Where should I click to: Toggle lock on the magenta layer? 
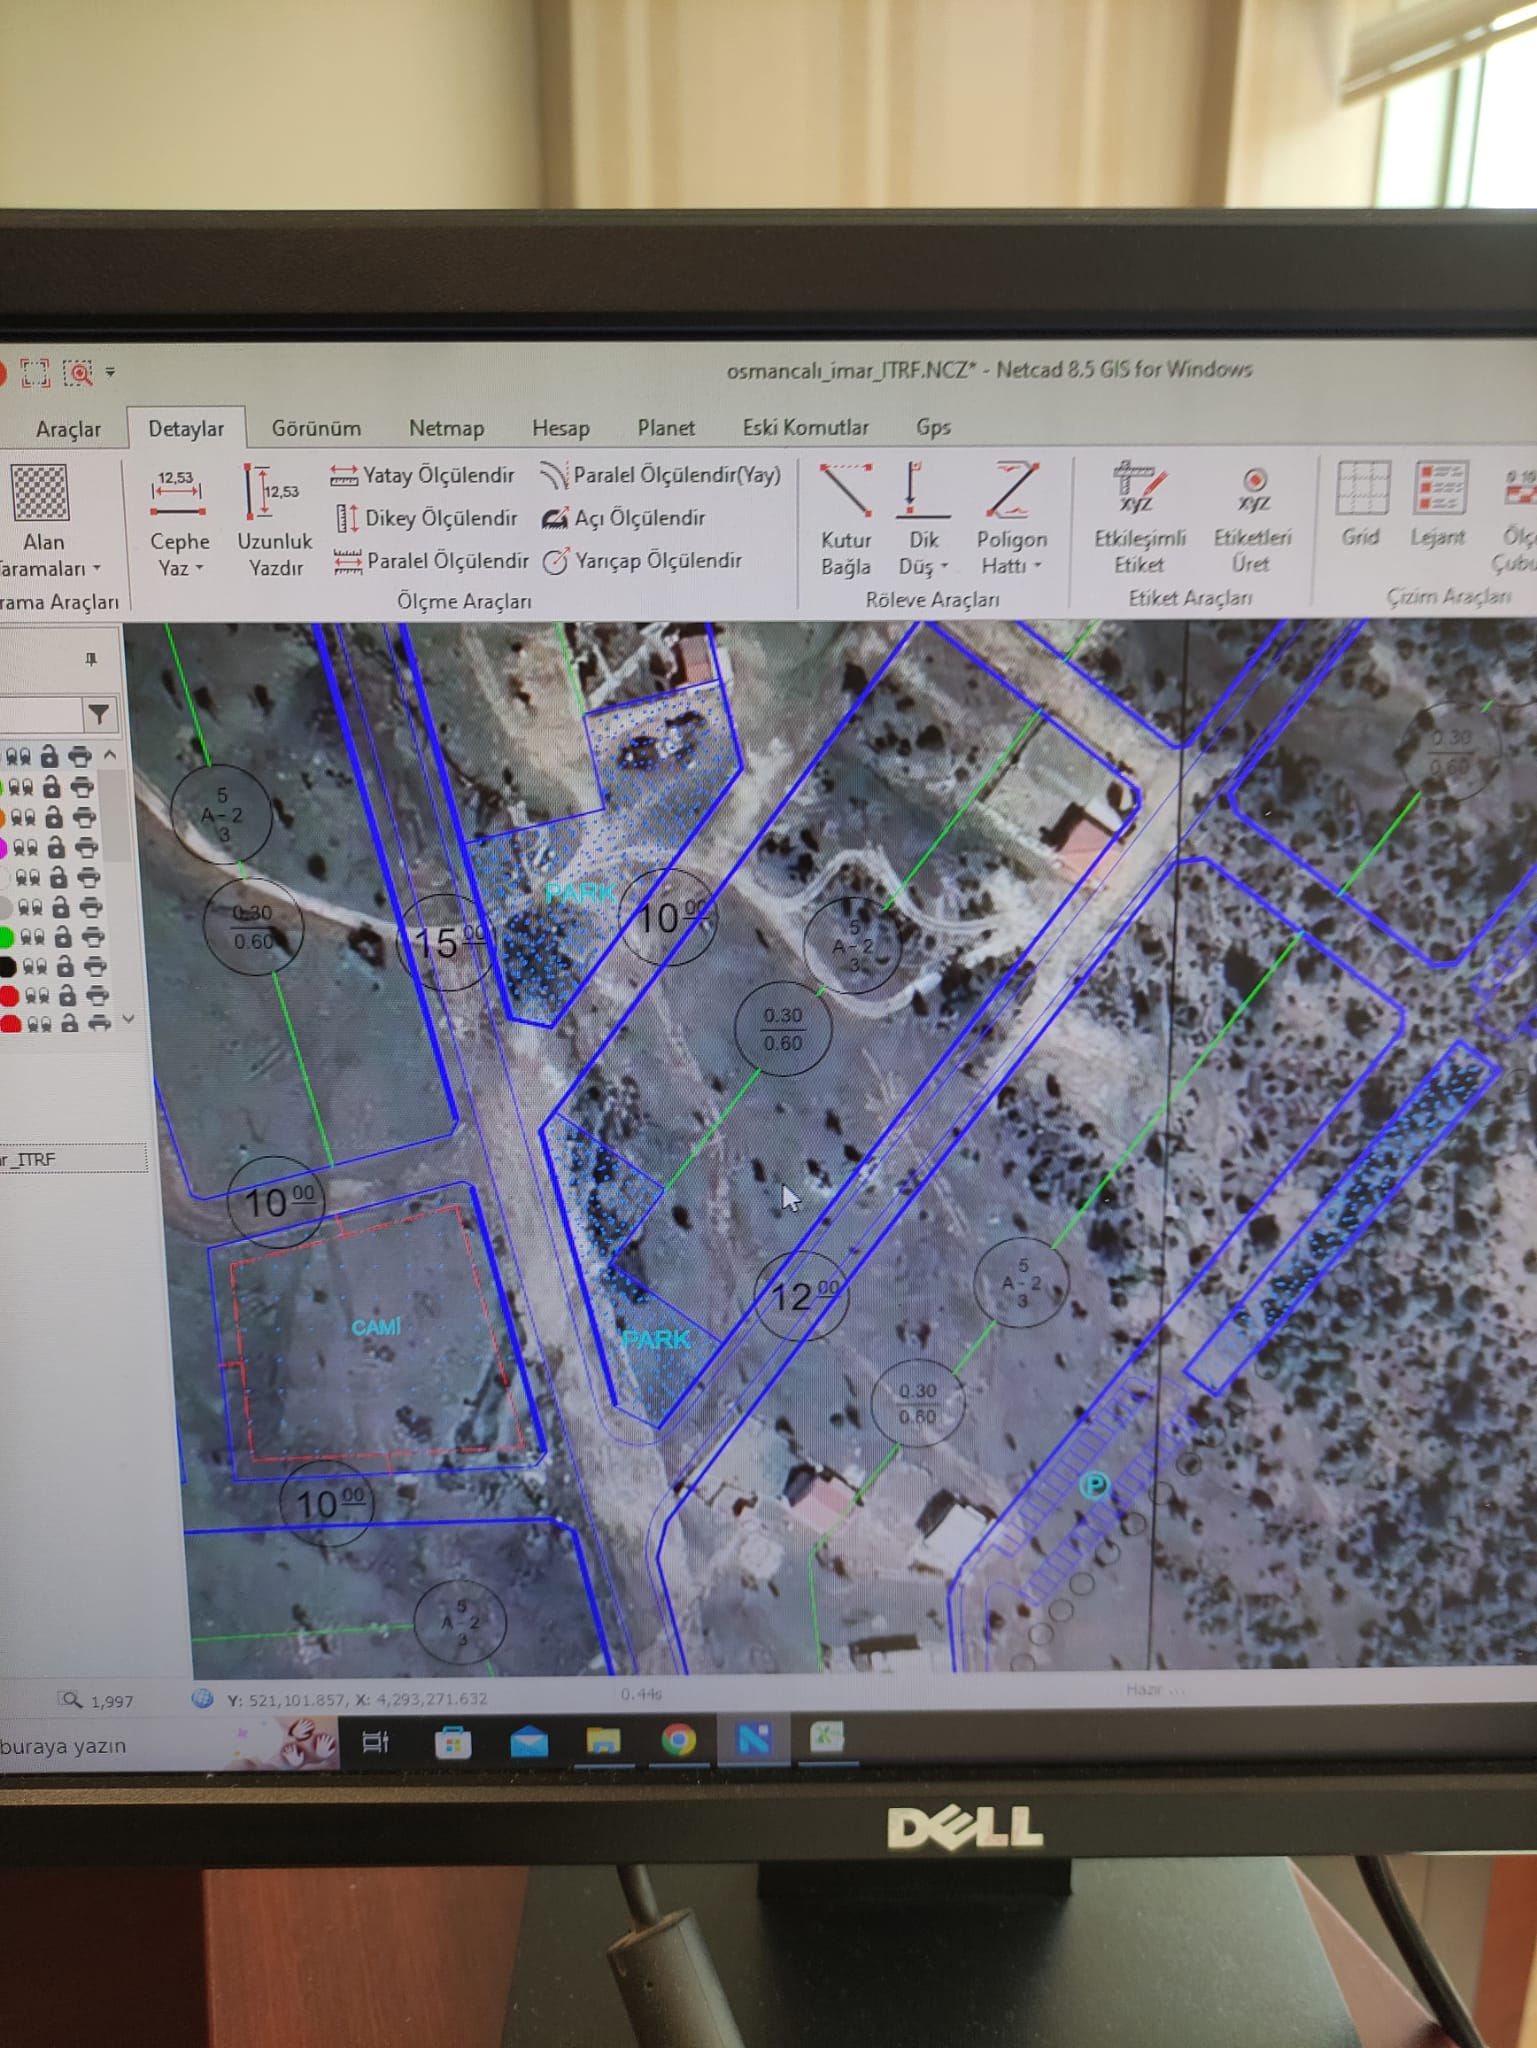56,848
